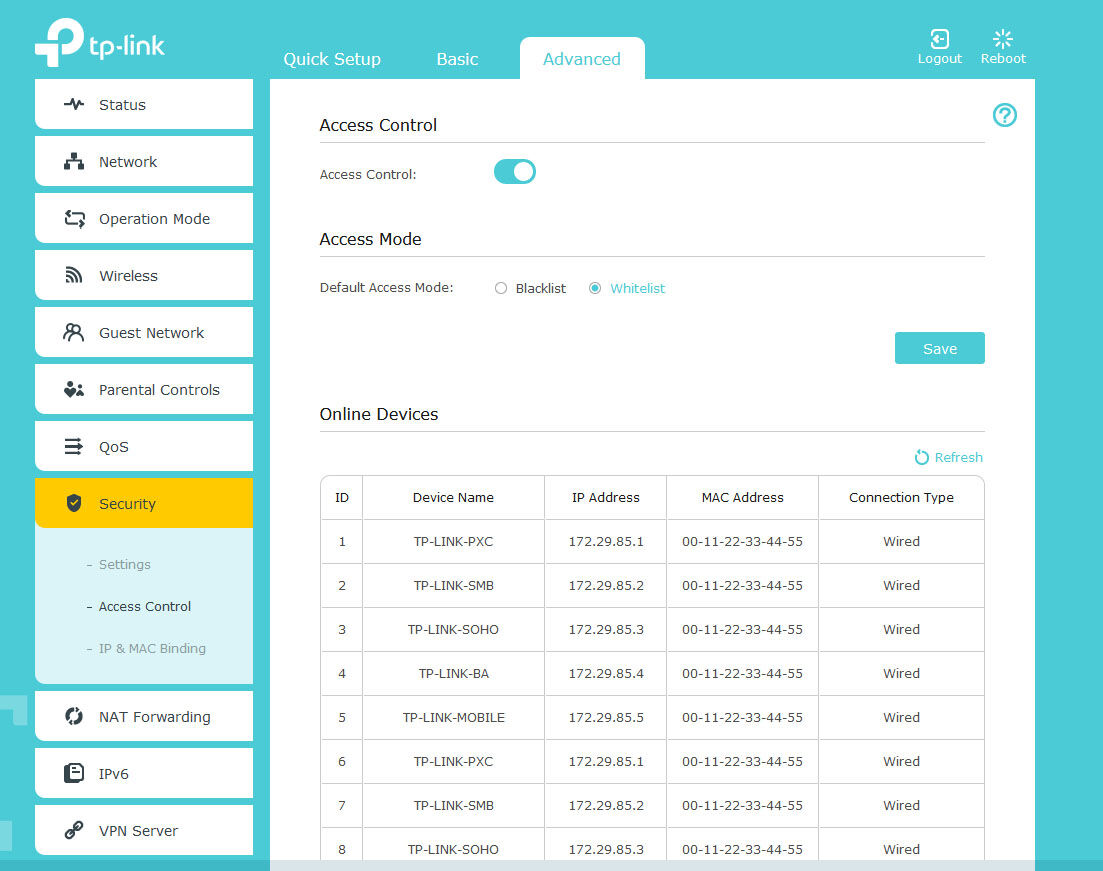This screenshot has width=1103, height=871.
Task: Select row 3 device TP-LINK-SOHO
Action: tap(453, 630)
